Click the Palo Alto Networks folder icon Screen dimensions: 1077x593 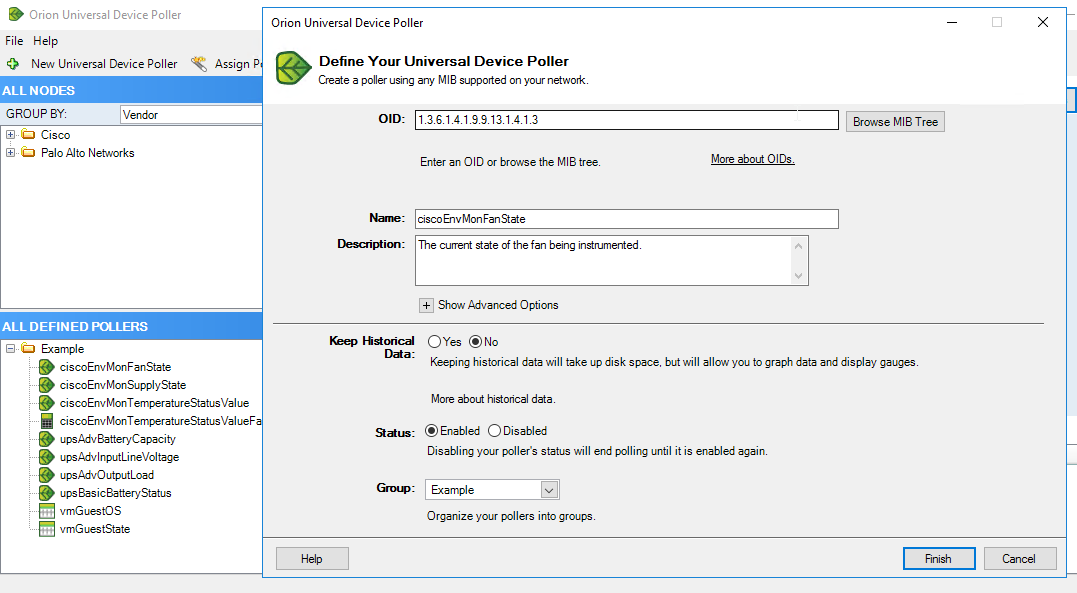[28, 153]
